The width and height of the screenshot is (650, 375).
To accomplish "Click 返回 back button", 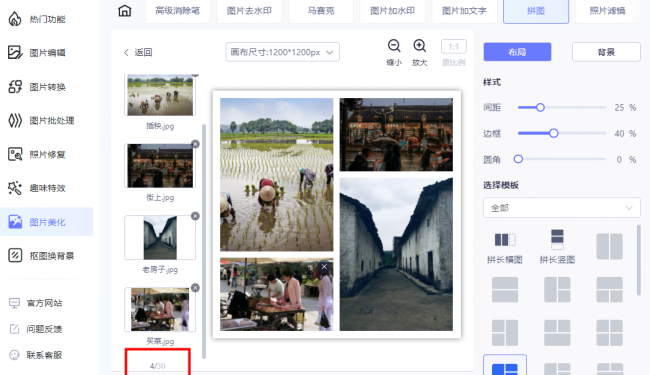I will (x=138, y=52).
